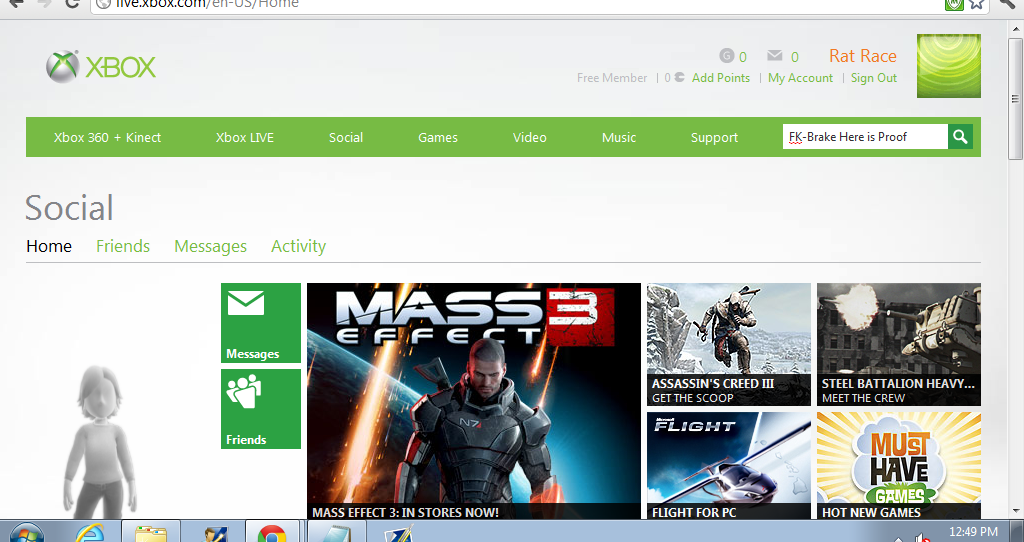Switch to the Messages tab
Image resolution: width=1024 pixels, height=542 pixels.
click(x=210, y=246)
